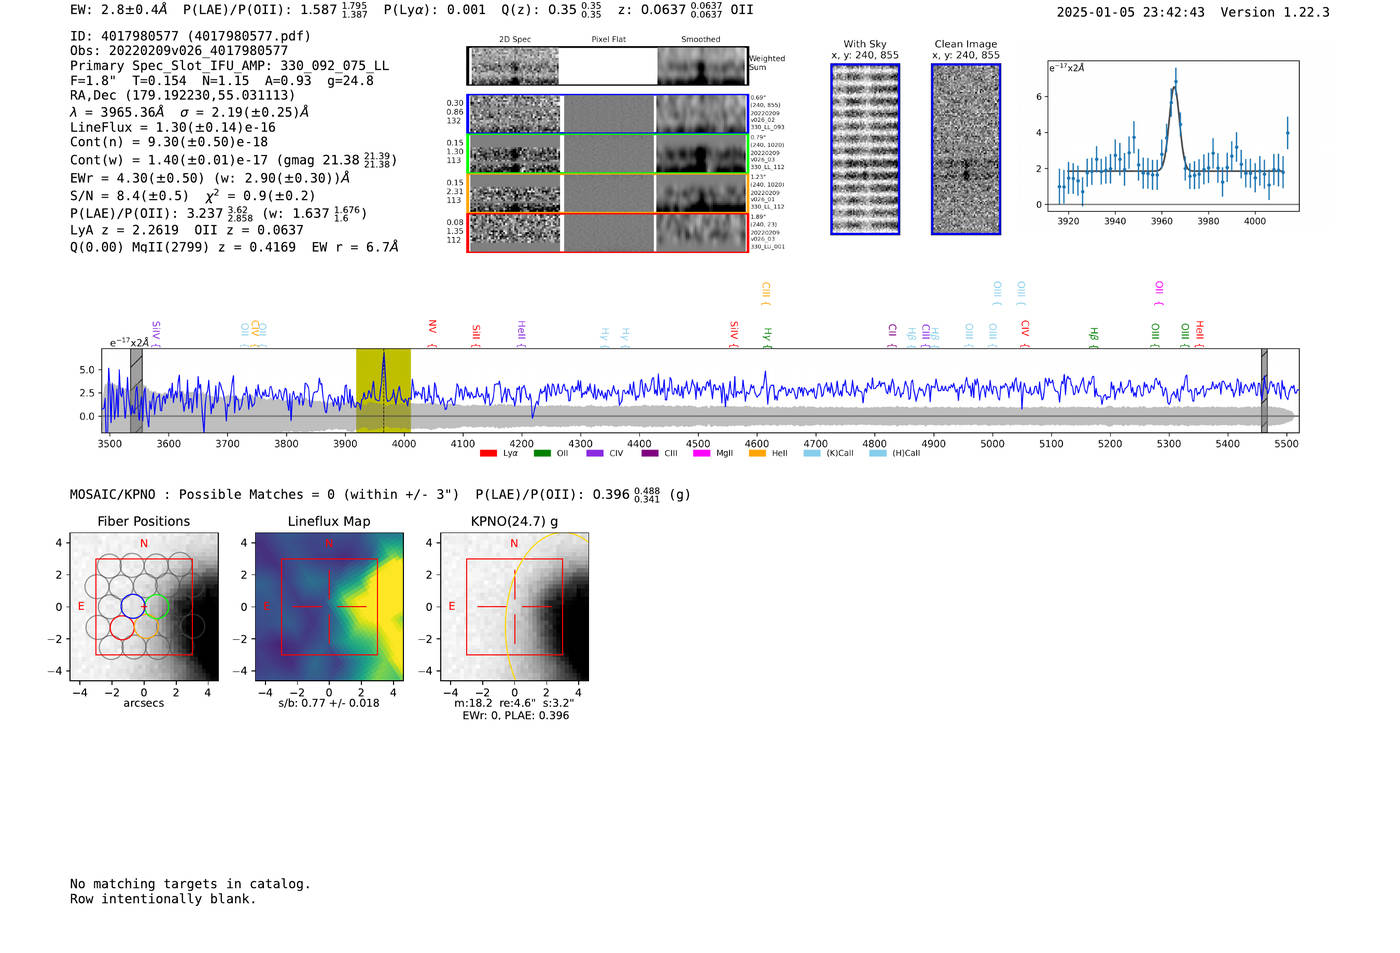Click the LineFlux = 1.30(±0.14)e-16 text
This screenshot has width=1400, height=953.
pos(173,127)
